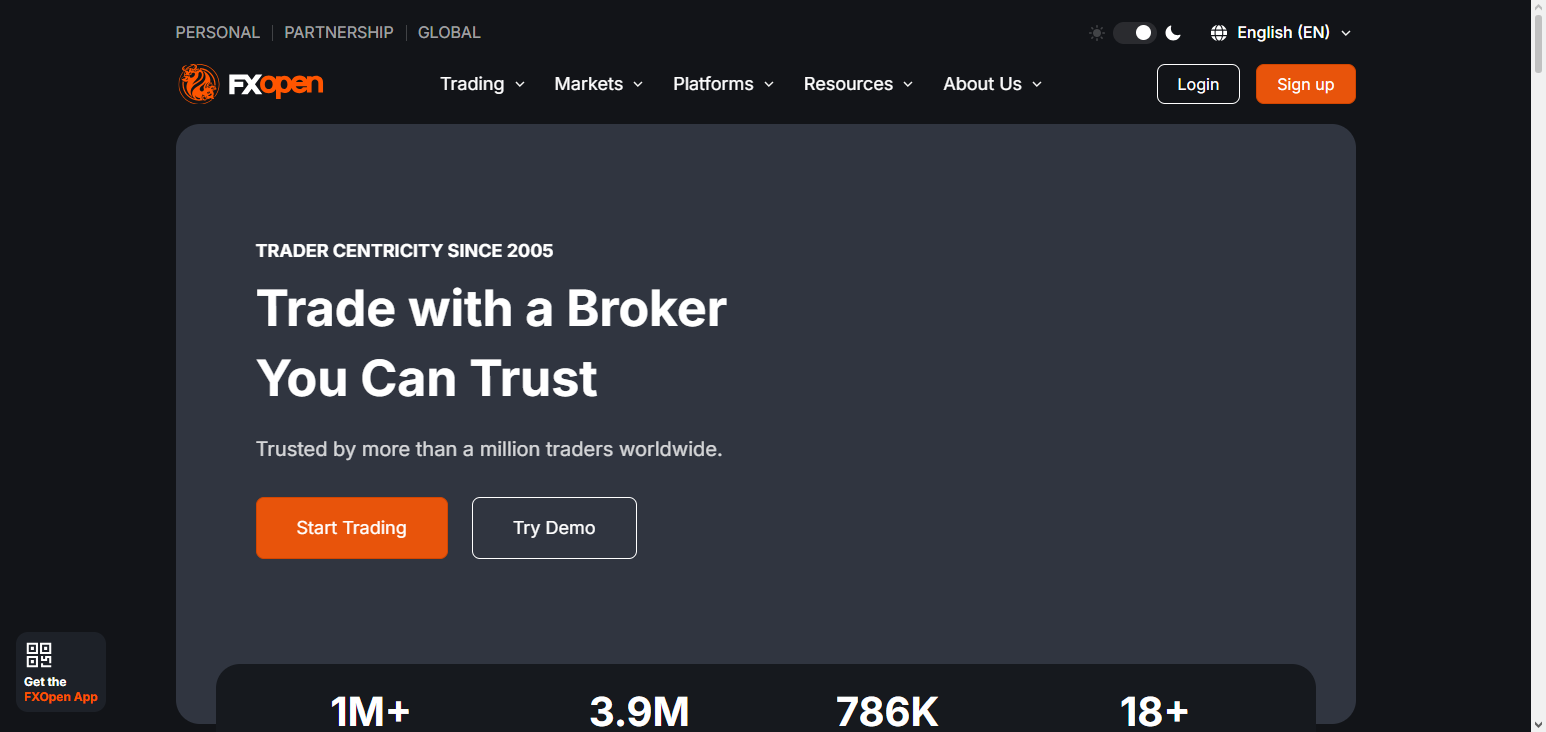The width and height of the screenshot is (1546, 732).
Task: Click the "TRADER CENTRICITY SINCE 2005" tagline
Action: tap(404, 250)
